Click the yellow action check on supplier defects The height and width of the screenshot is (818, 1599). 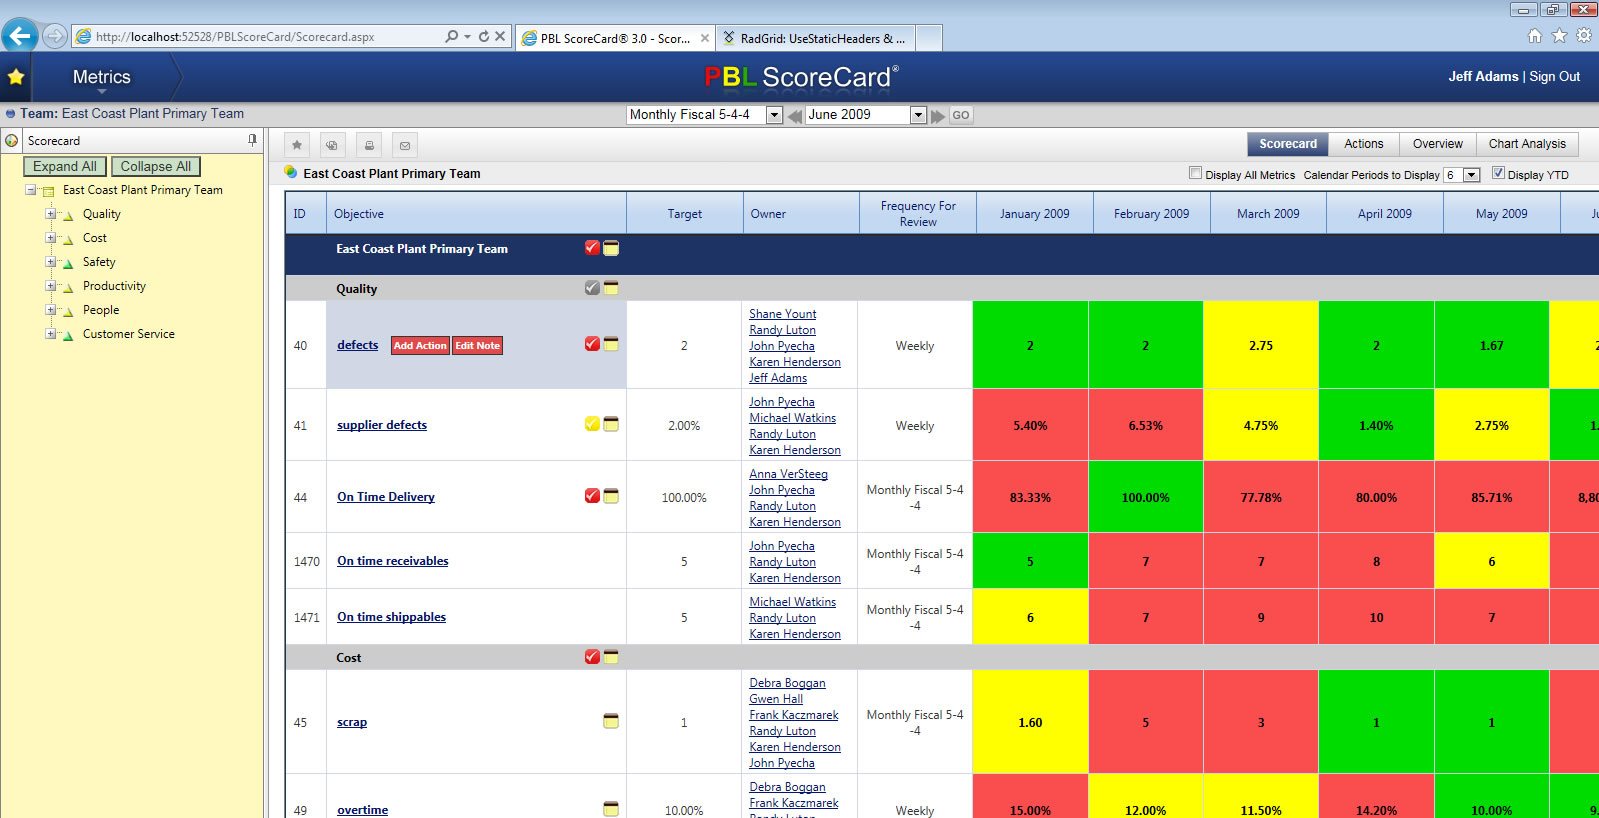click(592, 424)
